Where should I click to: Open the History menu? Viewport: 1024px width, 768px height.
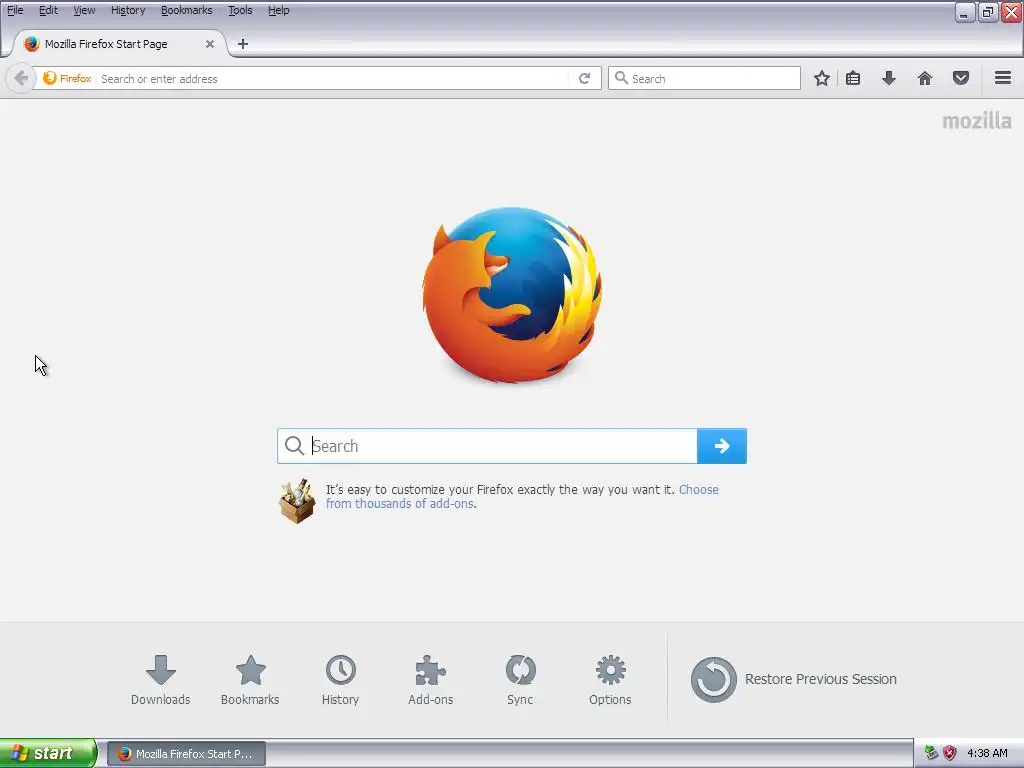coord(127,10)
